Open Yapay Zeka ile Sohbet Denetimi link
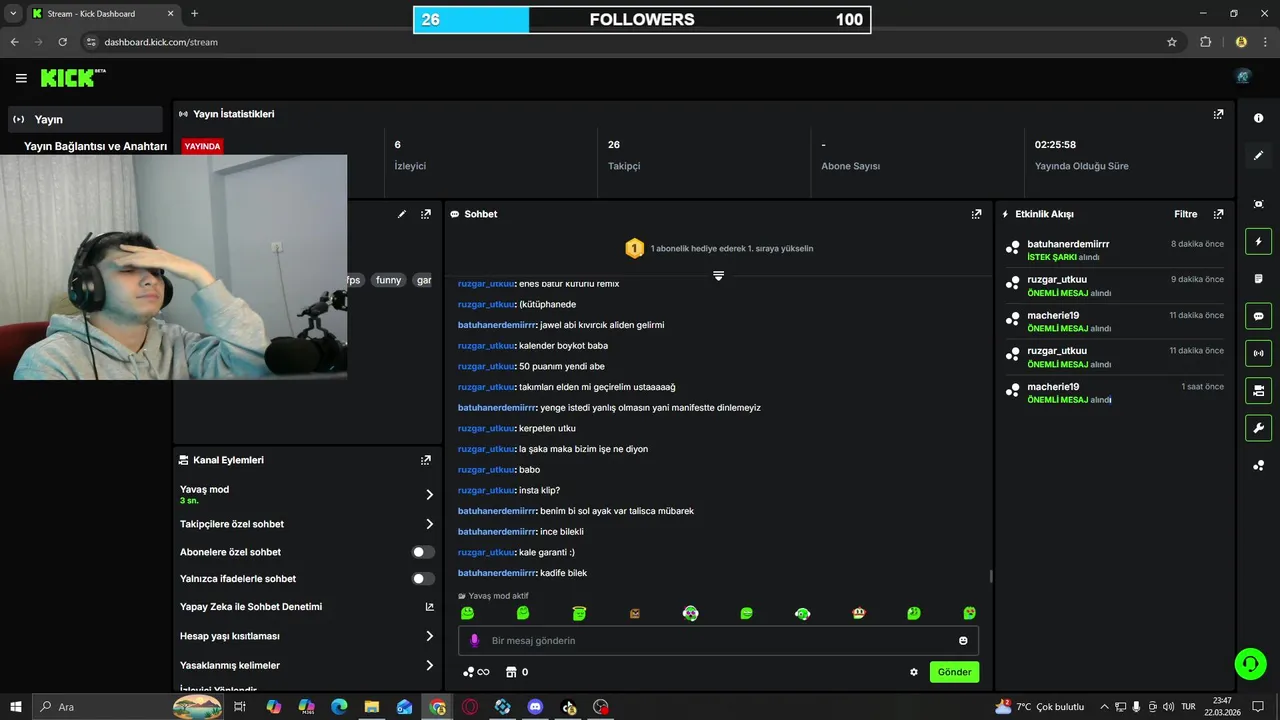 point(306,607)
